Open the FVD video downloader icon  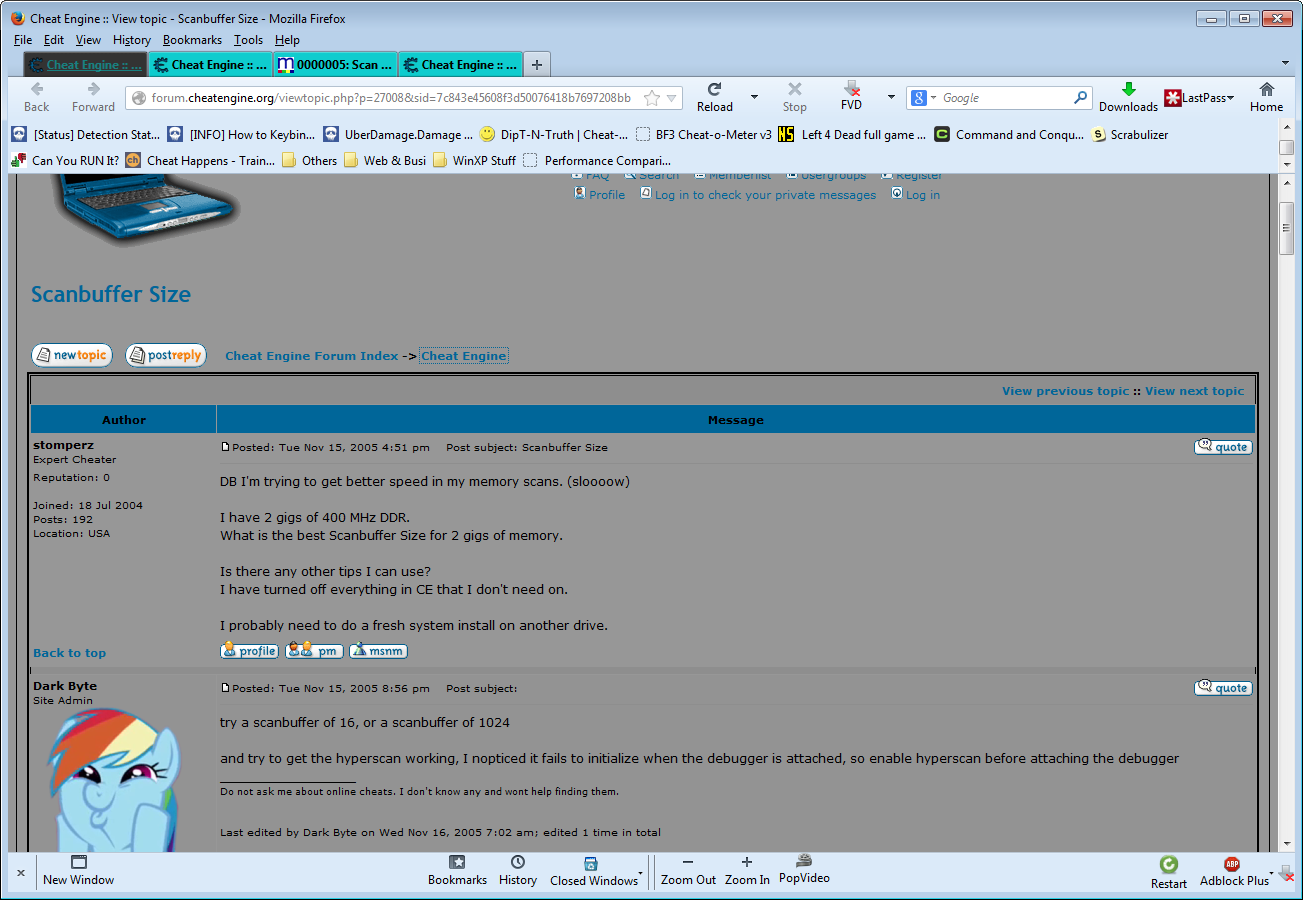coord(851,96)
